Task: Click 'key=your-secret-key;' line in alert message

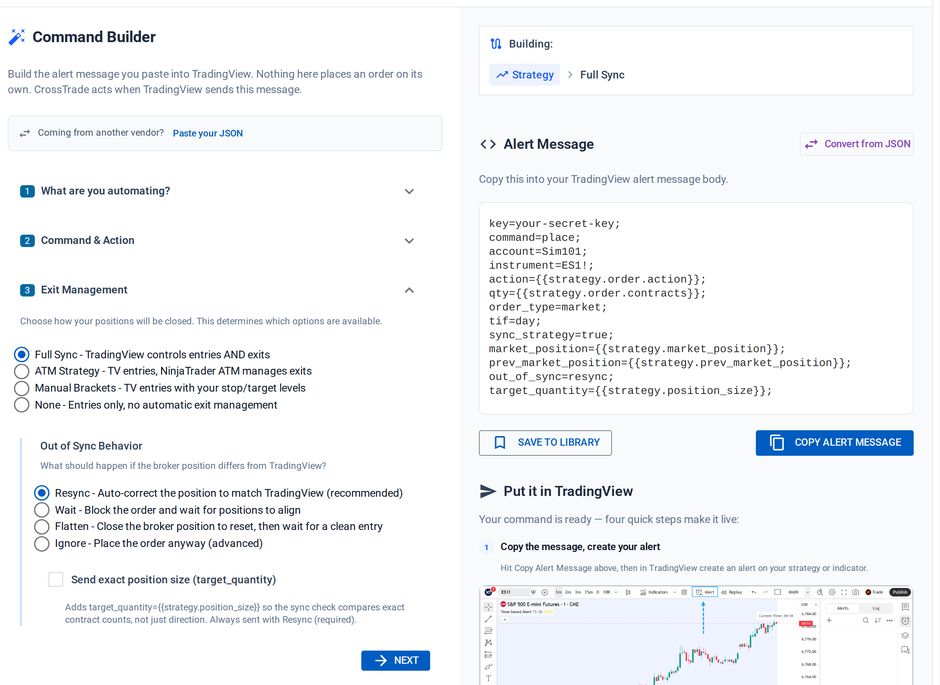Action: pyautogui.click(x=555, y=224)
